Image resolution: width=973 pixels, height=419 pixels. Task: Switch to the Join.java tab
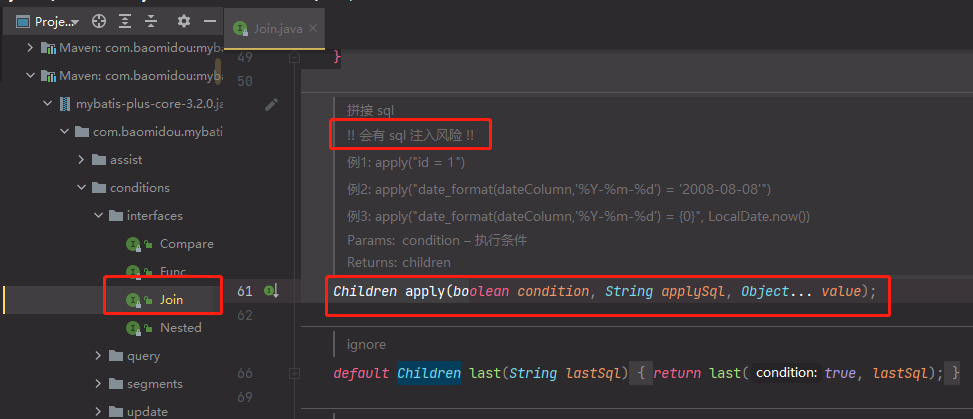pos(277,29)
